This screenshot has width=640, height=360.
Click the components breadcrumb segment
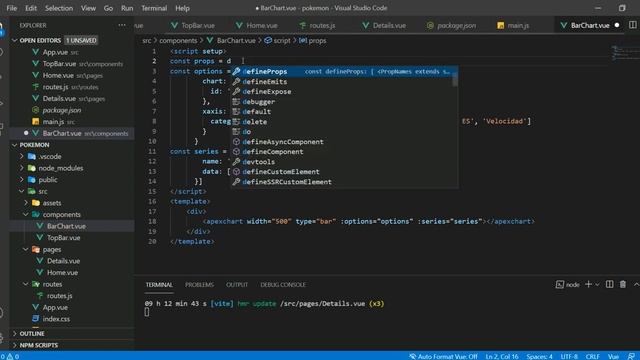click(x=178, y=40)
